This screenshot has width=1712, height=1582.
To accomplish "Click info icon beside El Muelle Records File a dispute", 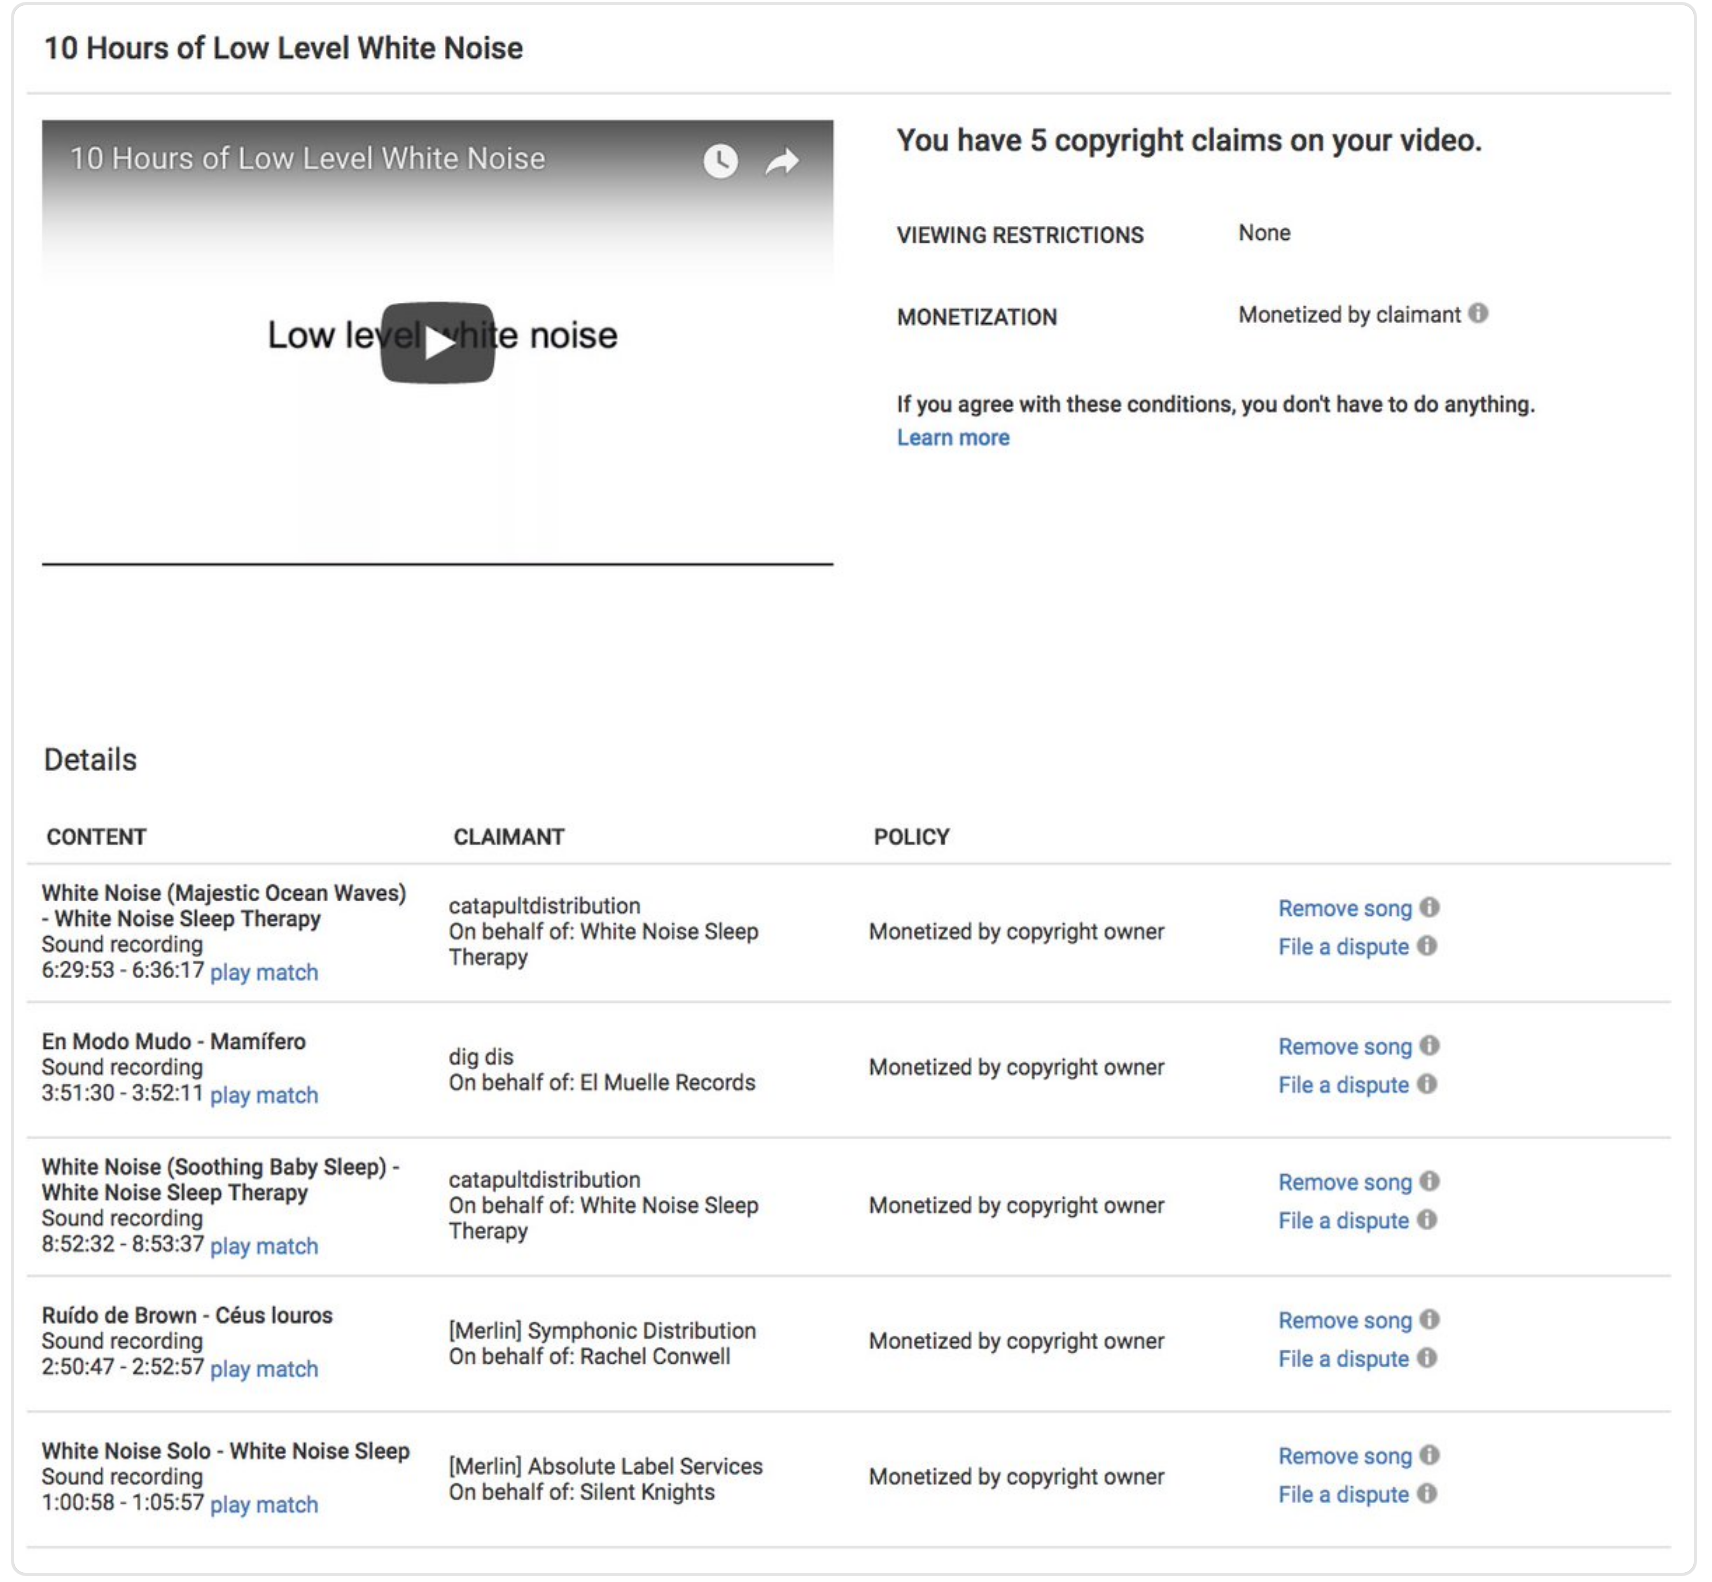I will point(1427,1084).
